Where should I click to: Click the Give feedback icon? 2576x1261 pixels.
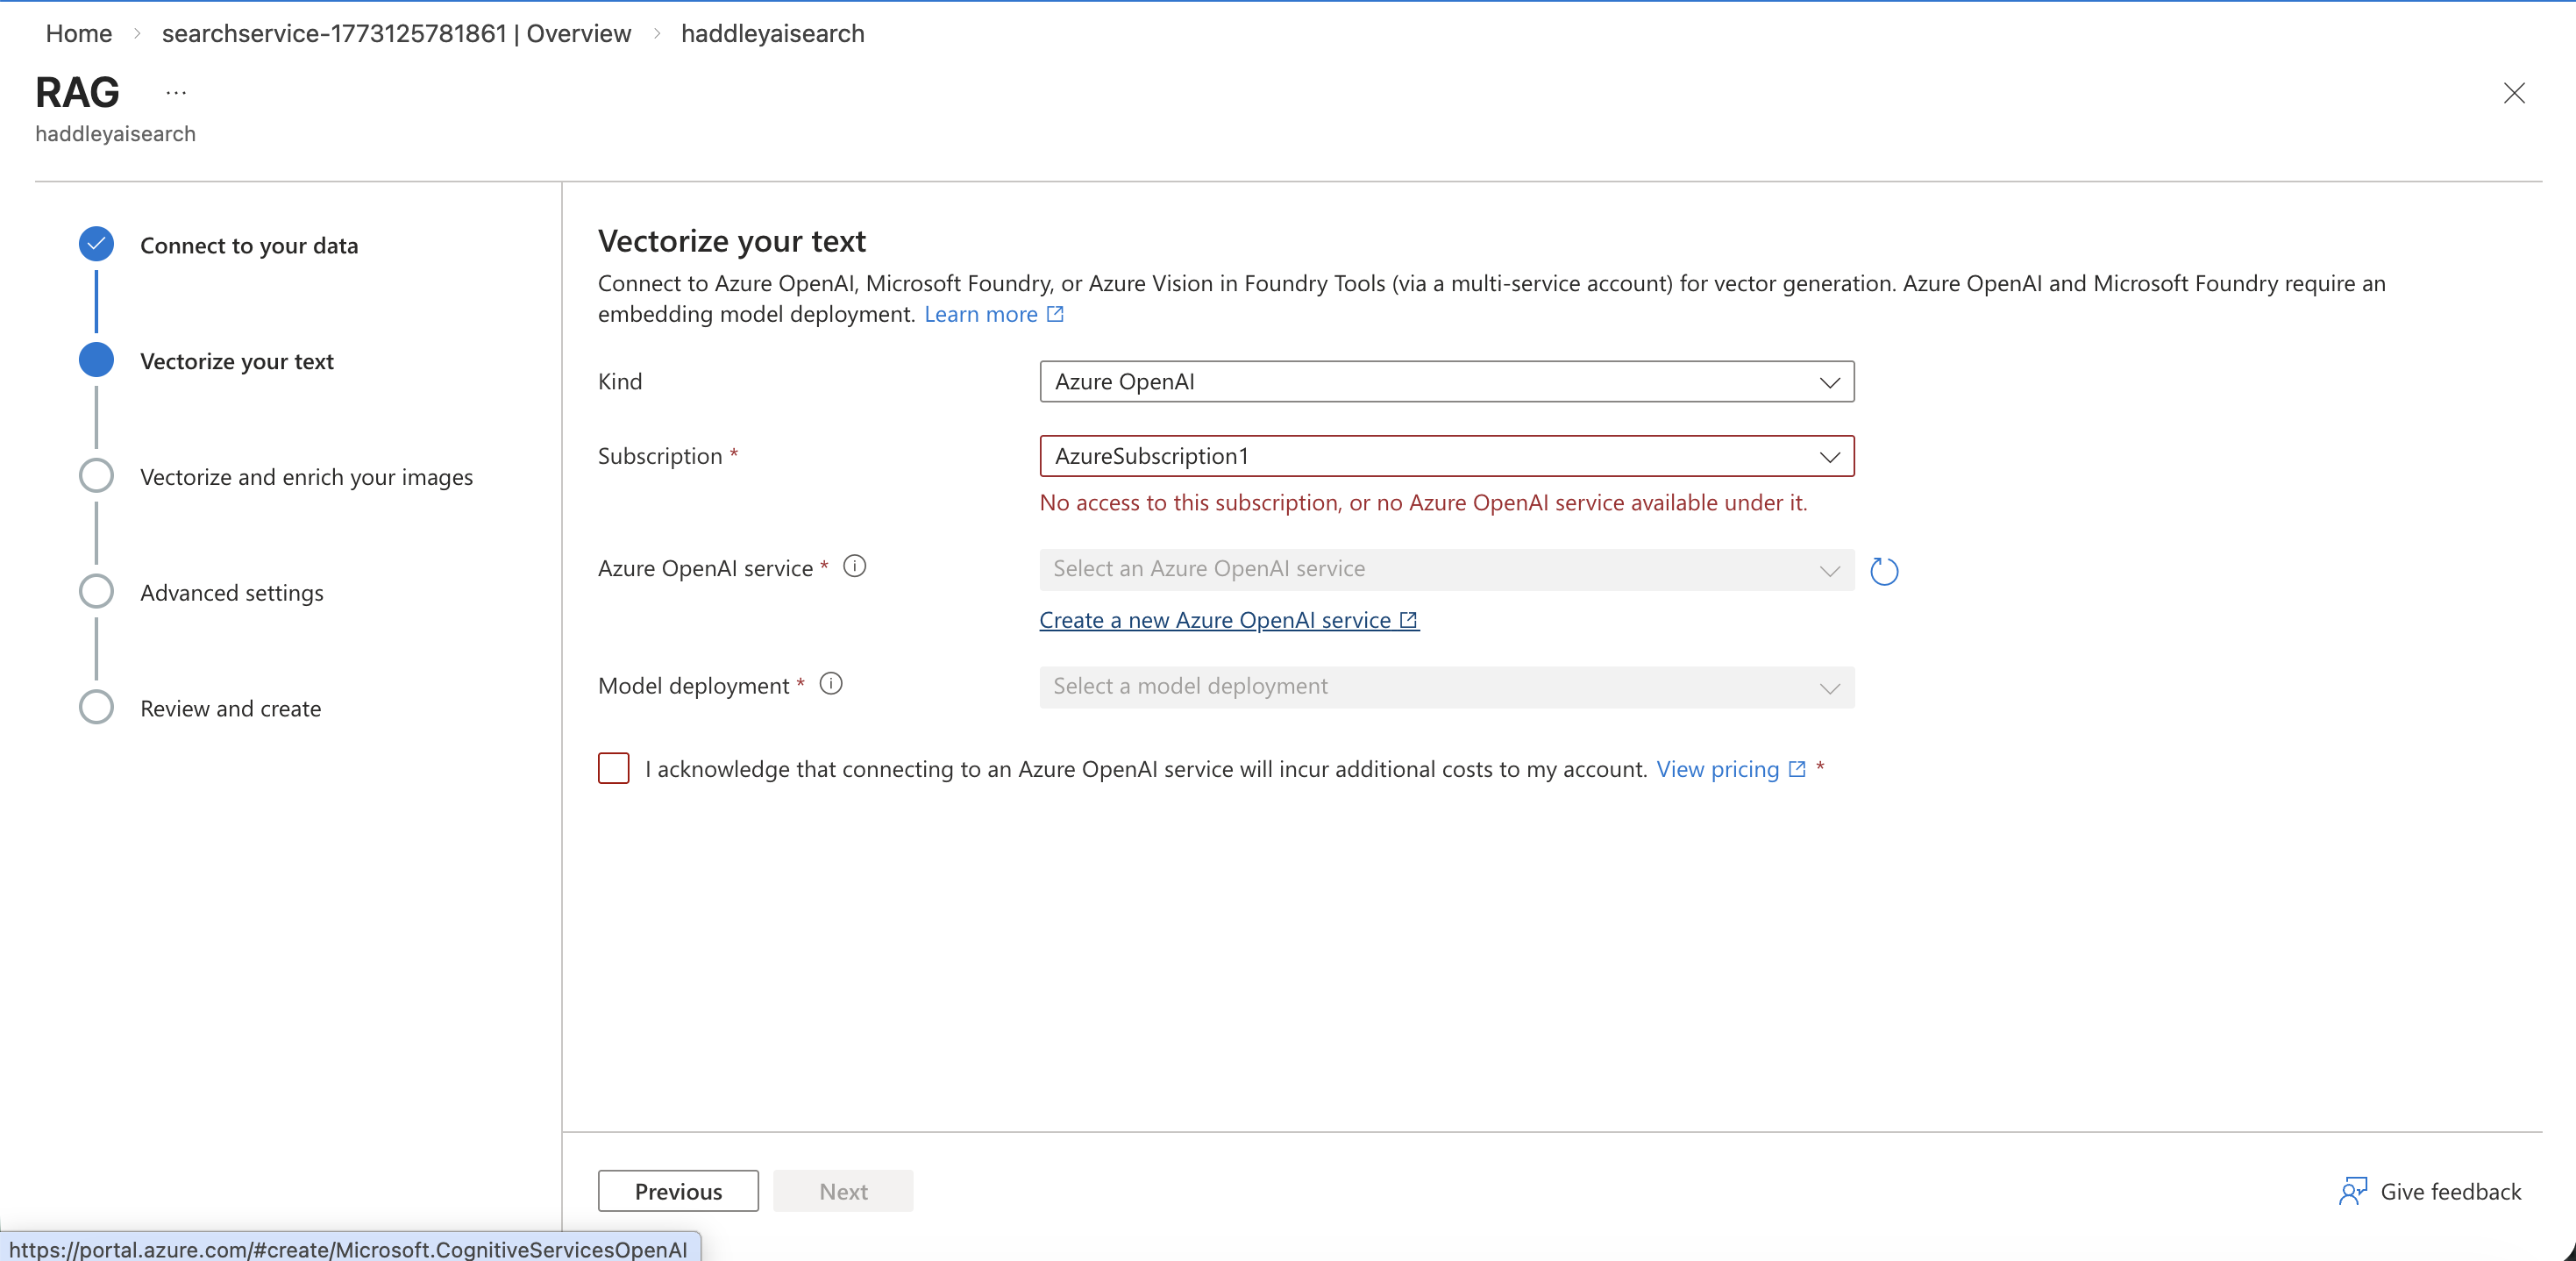(2354, 1191)
